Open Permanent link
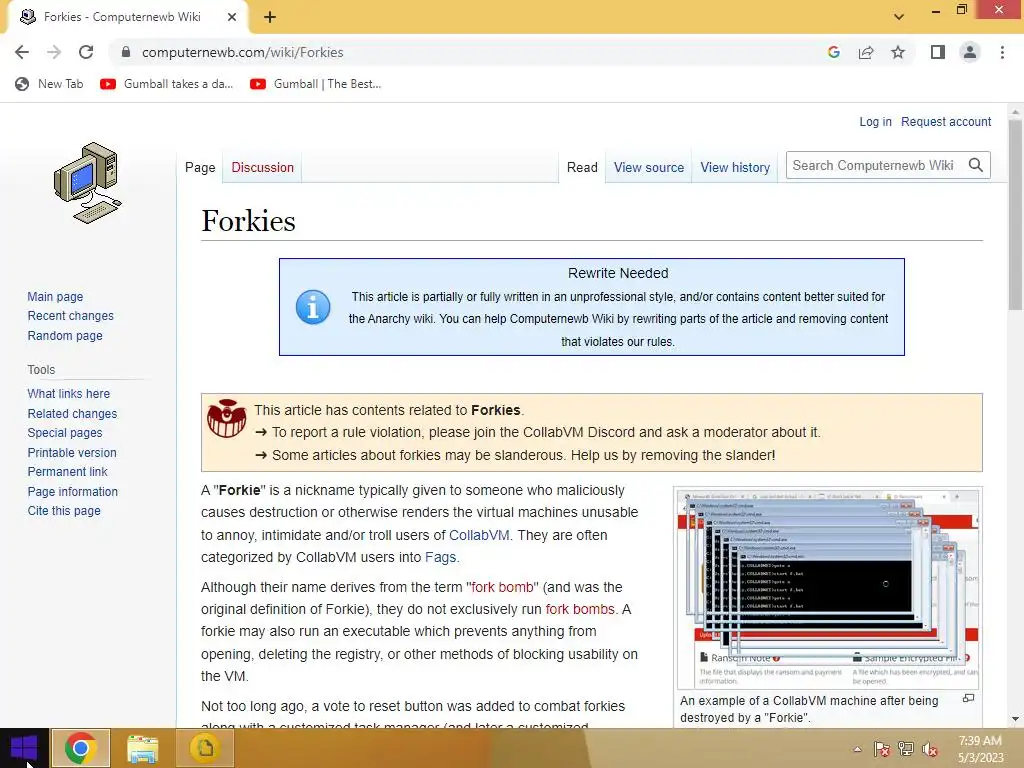 click(67, 472)
